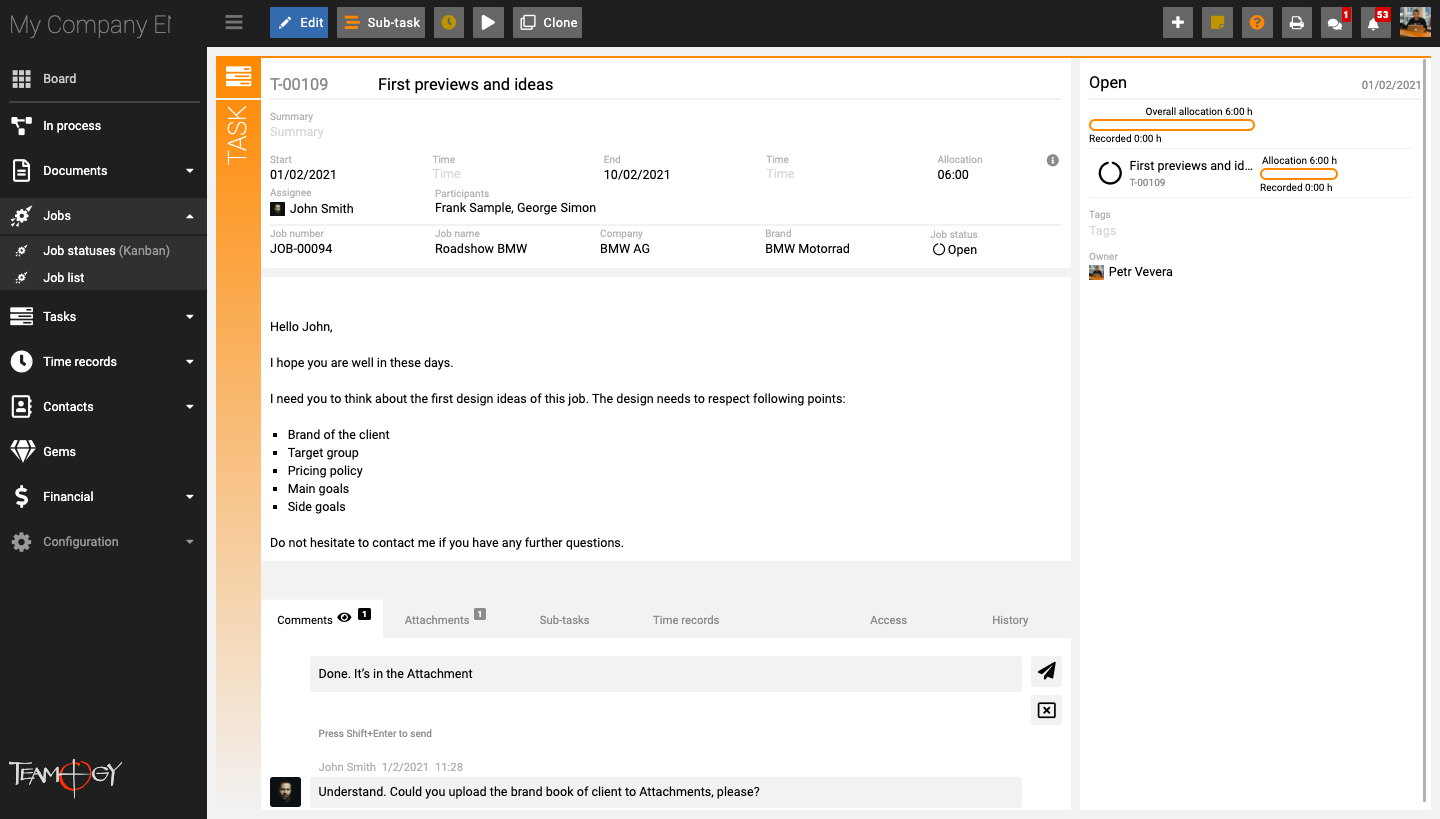Click the plus add icon in top bar
This screenshot has height=819, width=1440.
tap(1178, 22)
